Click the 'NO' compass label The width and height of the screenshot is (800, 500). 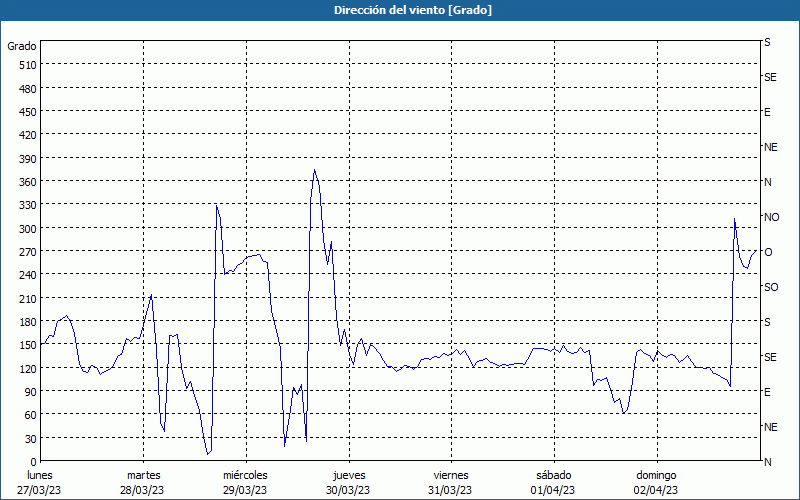click(772, 217)
